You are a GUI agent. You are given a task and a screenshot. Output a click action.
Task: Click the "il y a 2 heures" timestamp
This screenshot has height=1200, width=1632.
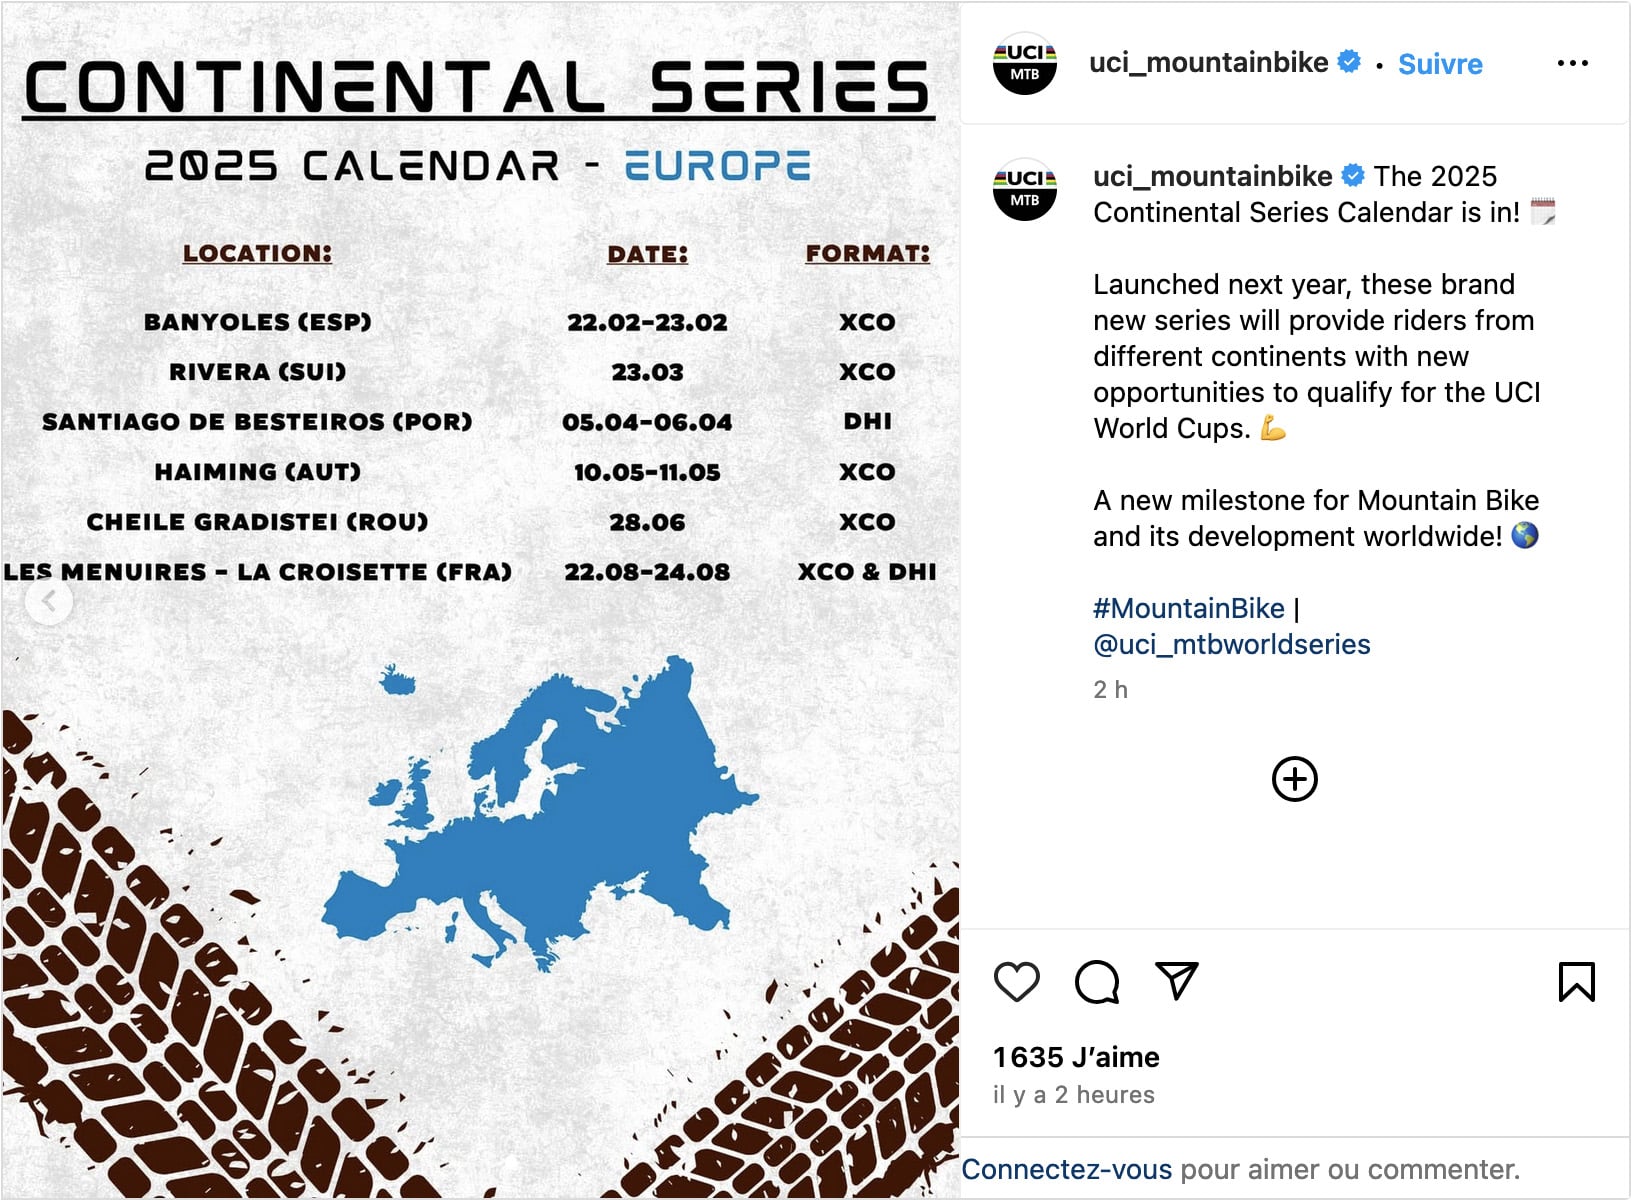(x=1073, y=1095)
